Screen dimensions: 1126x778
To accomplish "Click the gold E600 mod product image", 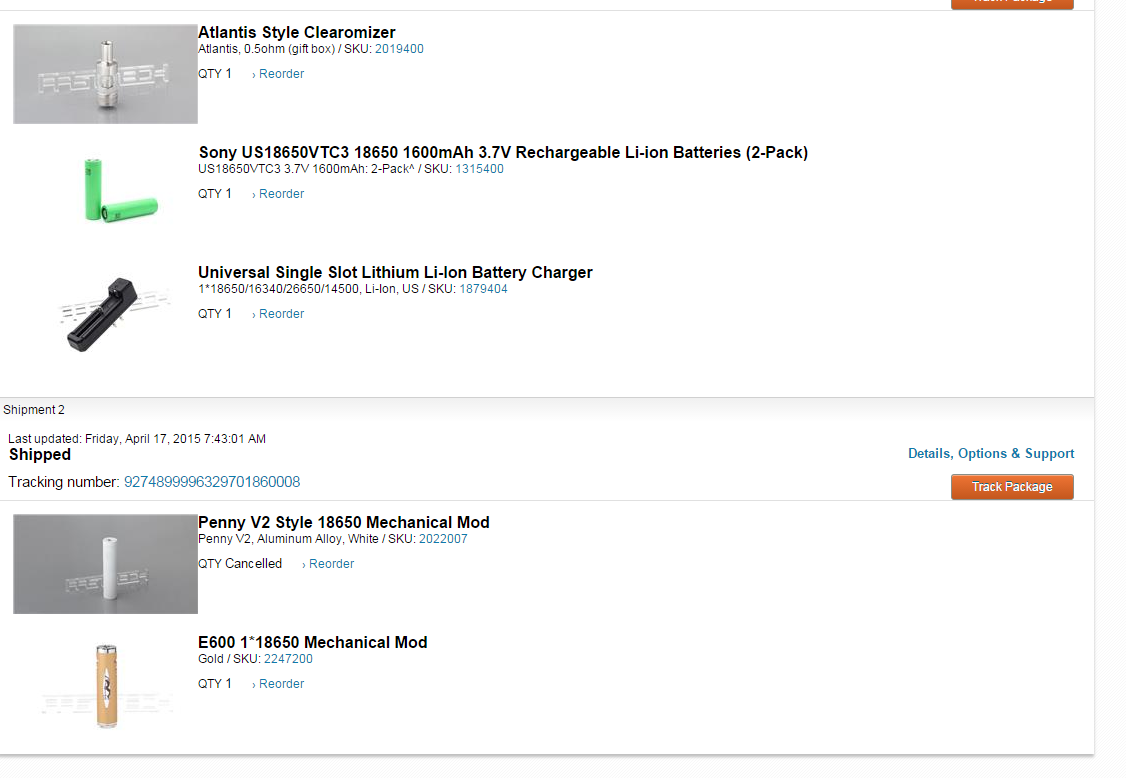I will click(105, 685).
